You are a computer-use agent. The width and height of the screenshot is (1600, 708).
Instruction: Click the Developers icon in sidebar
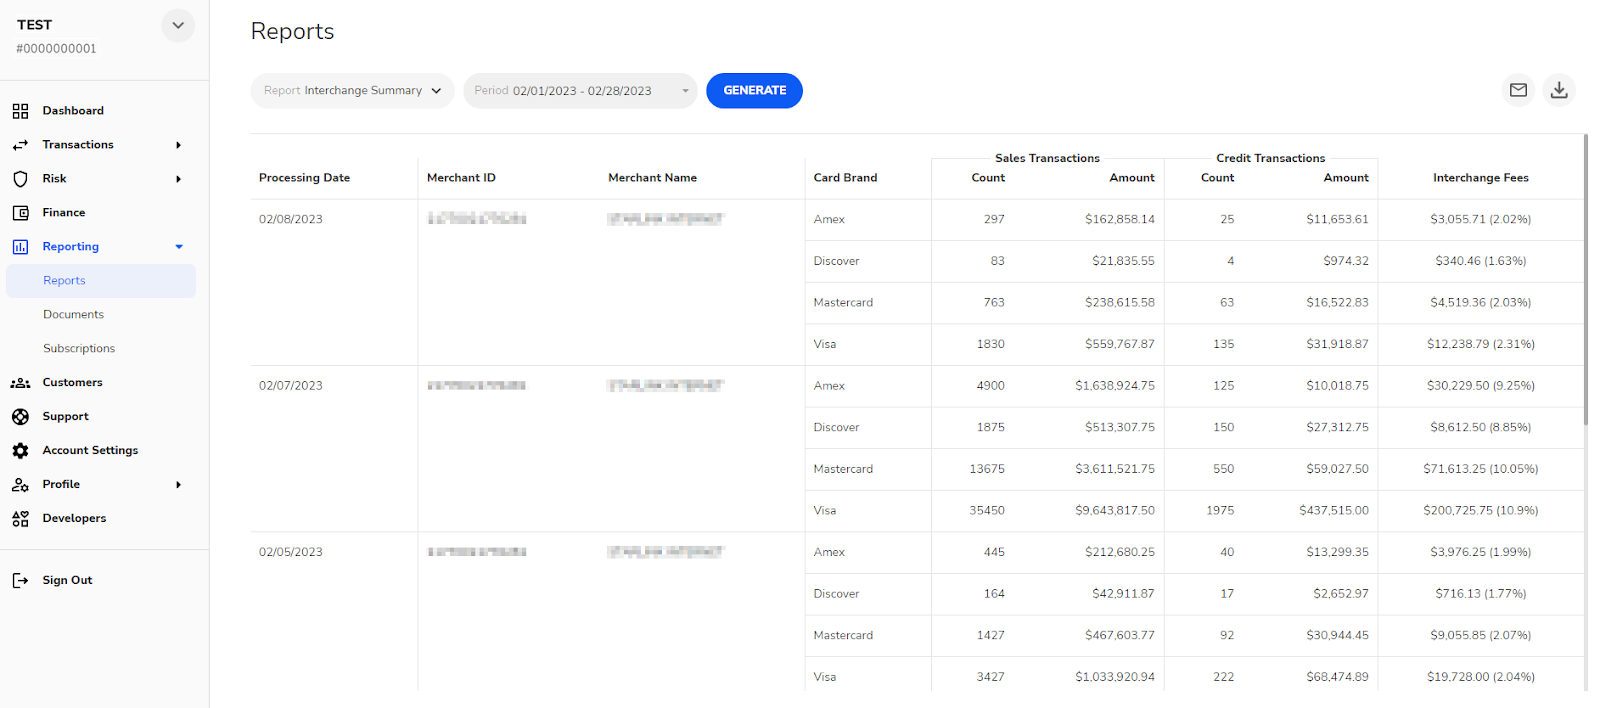[20, 519]
